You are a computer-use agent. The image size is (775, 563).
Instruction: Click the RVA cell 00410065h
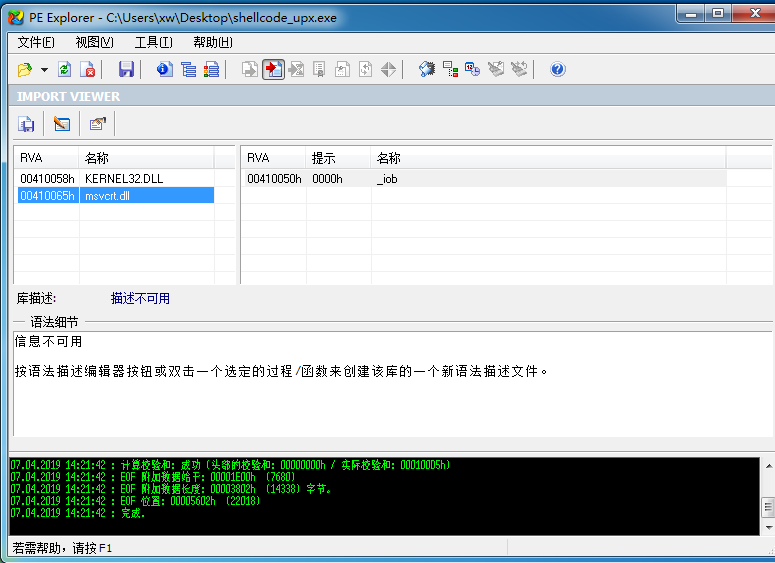(47, 196)
